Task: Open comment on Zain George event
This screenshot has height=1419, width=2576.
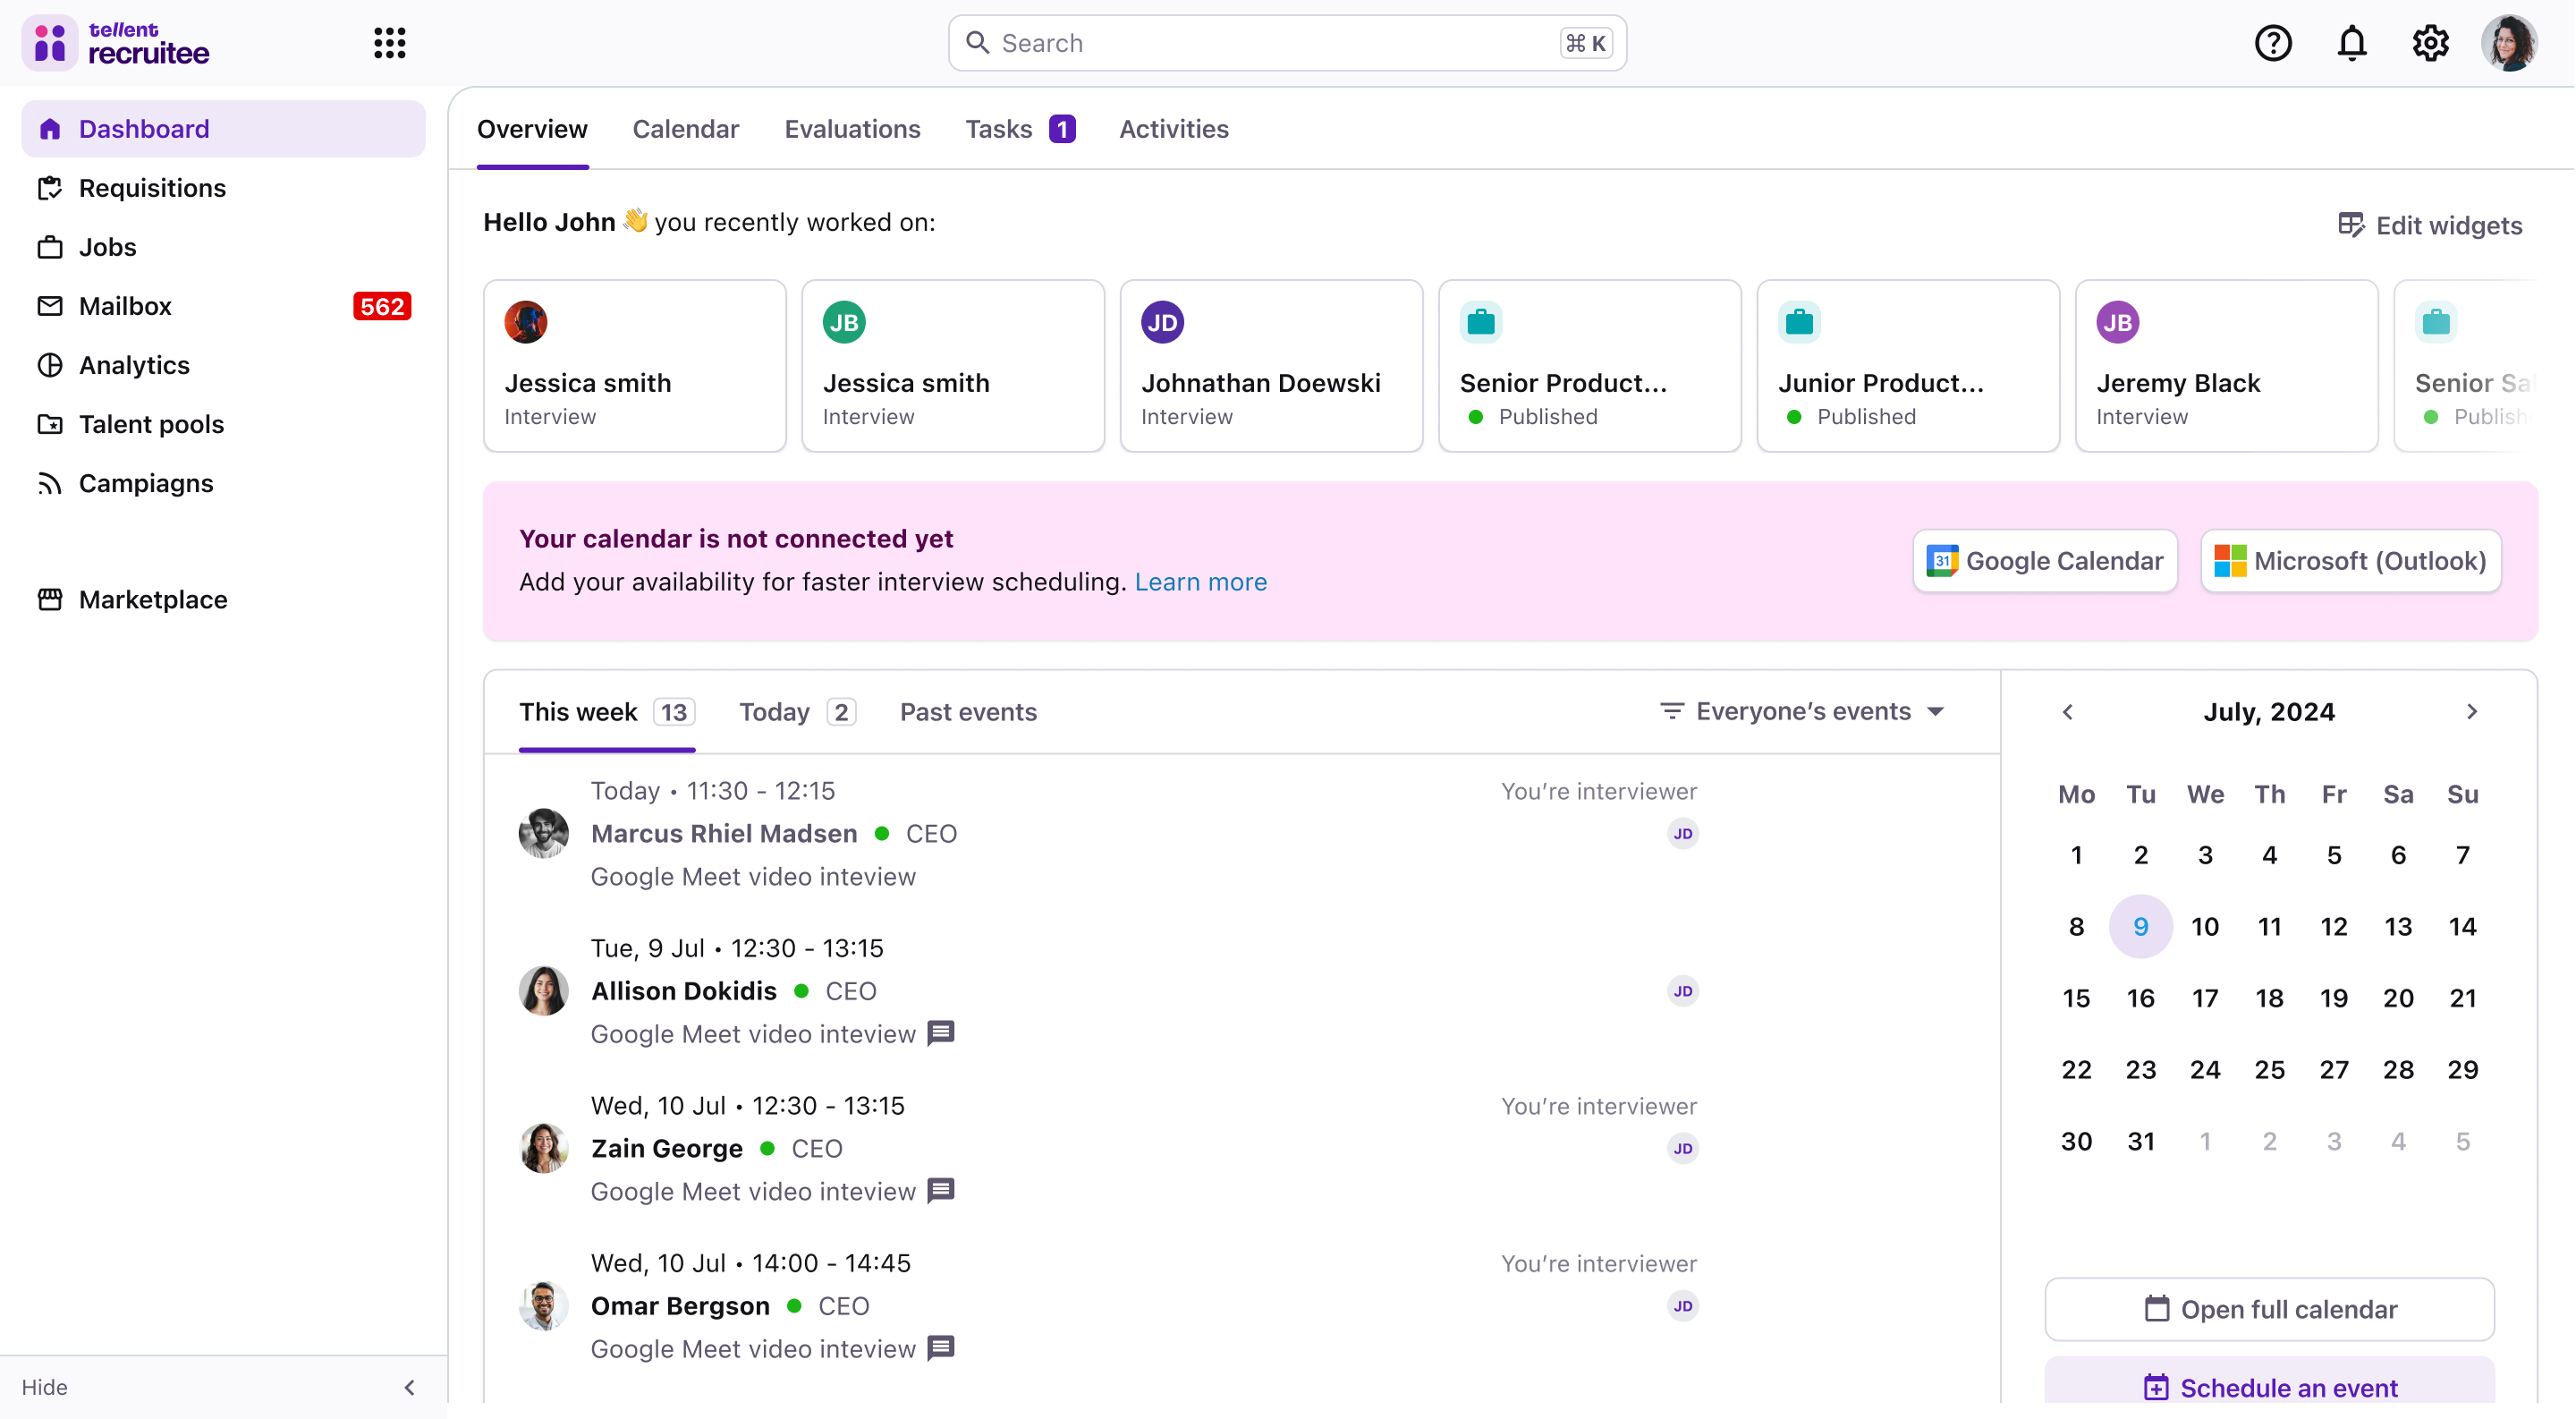Action: click(x=941, y=1191)
